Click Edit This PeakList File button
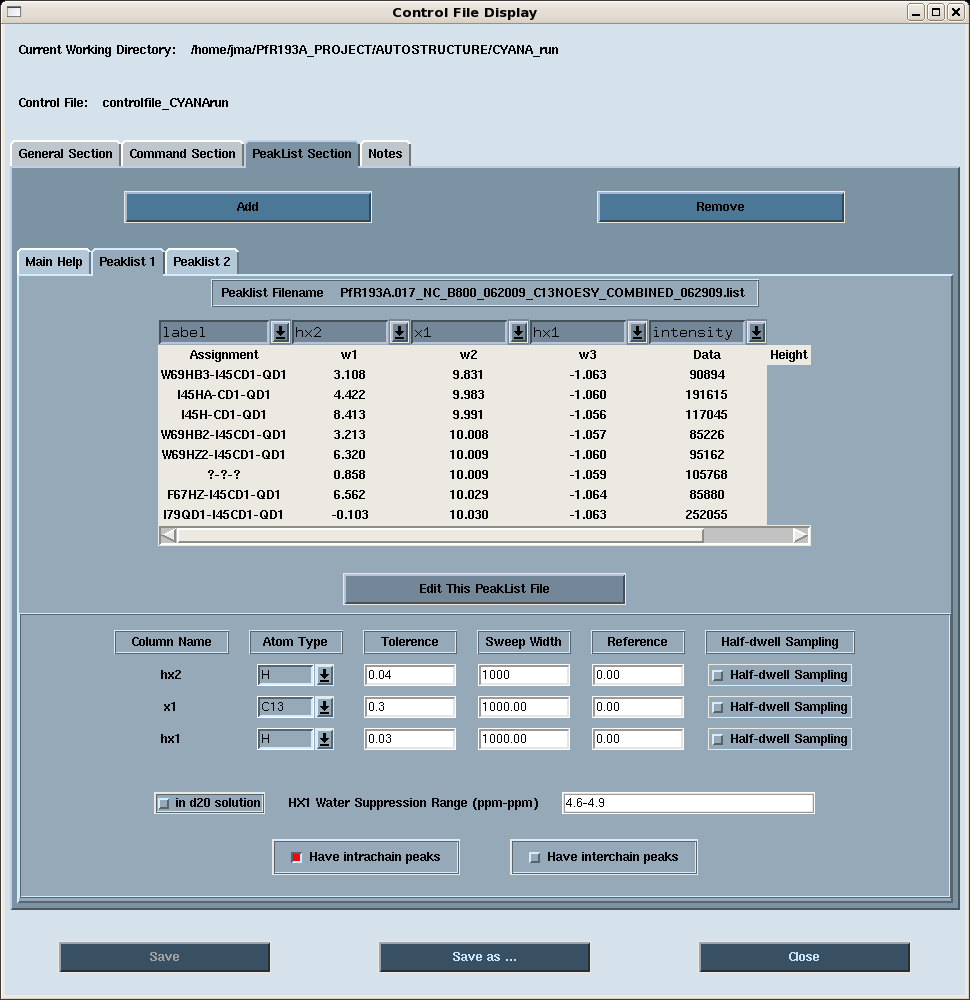Image resolution: width=970 pixels, height=1000 pixels. (x=484, y=589)
